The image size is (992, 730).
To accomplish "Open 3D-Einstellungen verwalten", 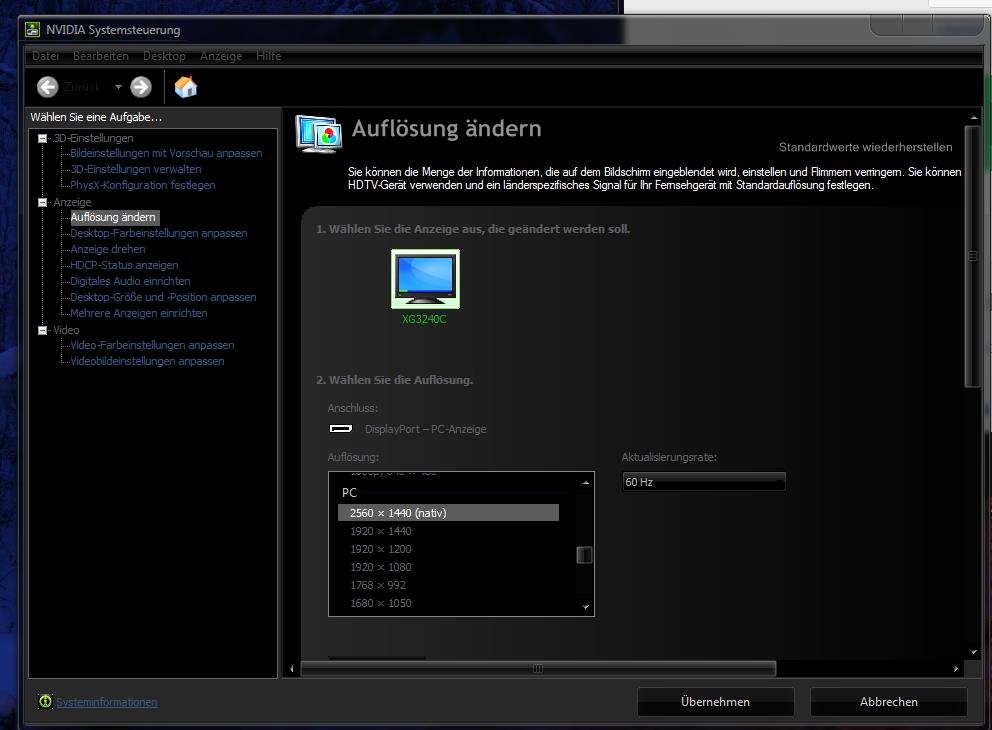I will (x=135, y=169).
